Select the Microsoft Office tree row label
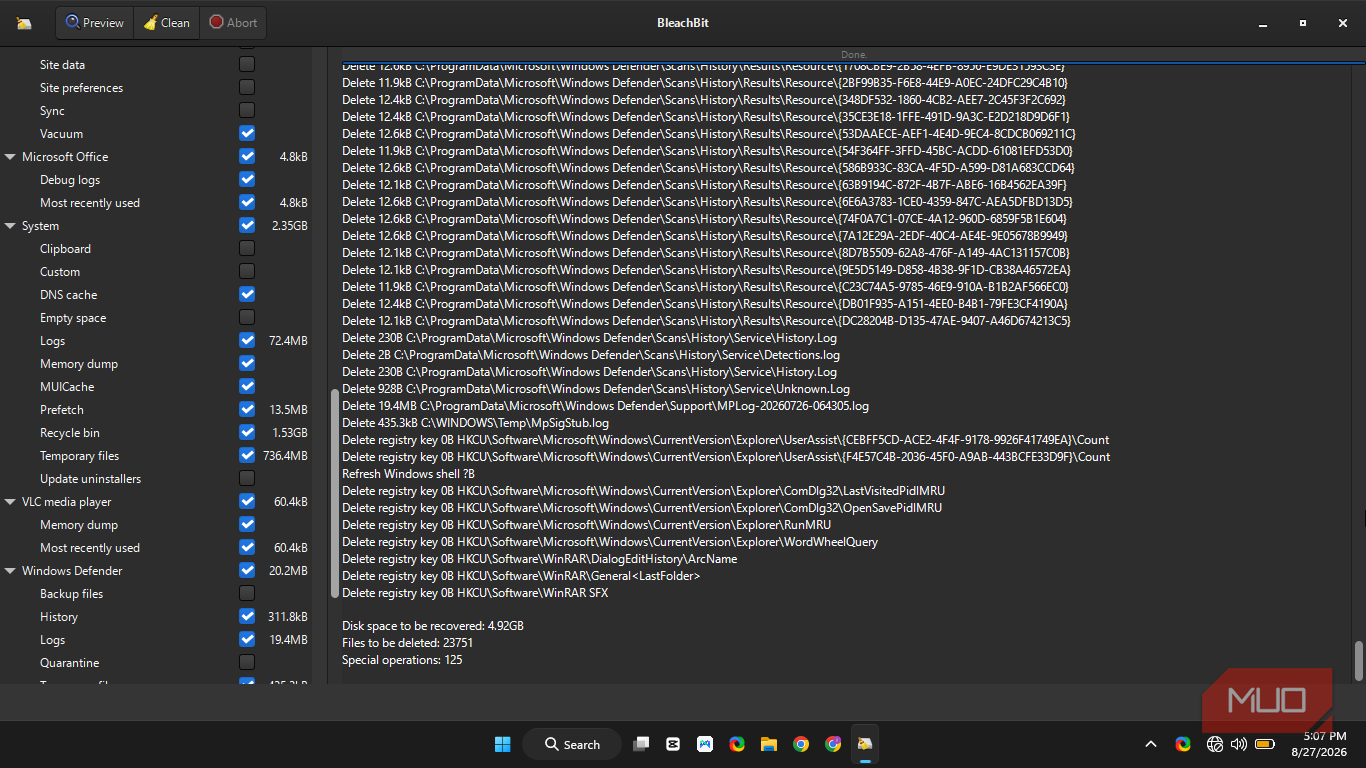Screen dimensions: 1366x768 pyautogui.click(x=65, y=157)
